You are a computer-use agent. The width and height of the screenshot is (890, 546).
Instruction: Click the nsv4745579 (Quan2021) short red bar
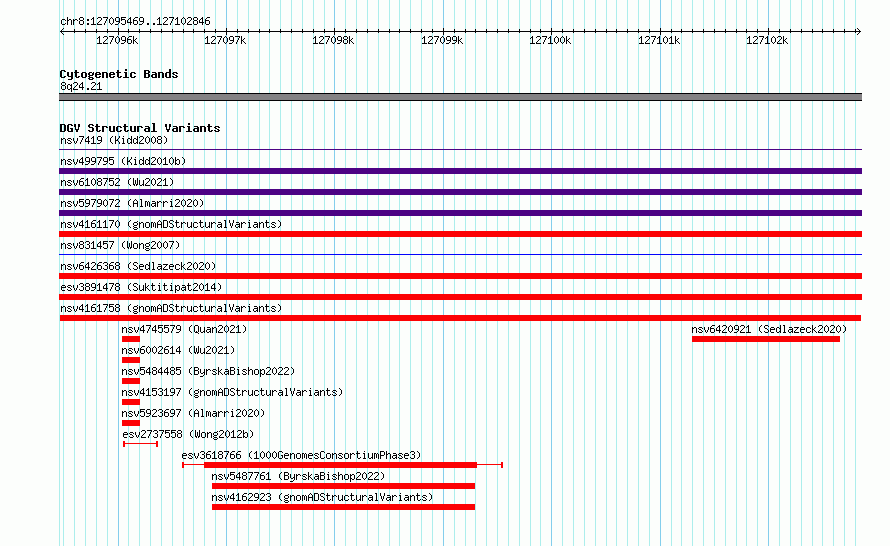click(131, 339)
